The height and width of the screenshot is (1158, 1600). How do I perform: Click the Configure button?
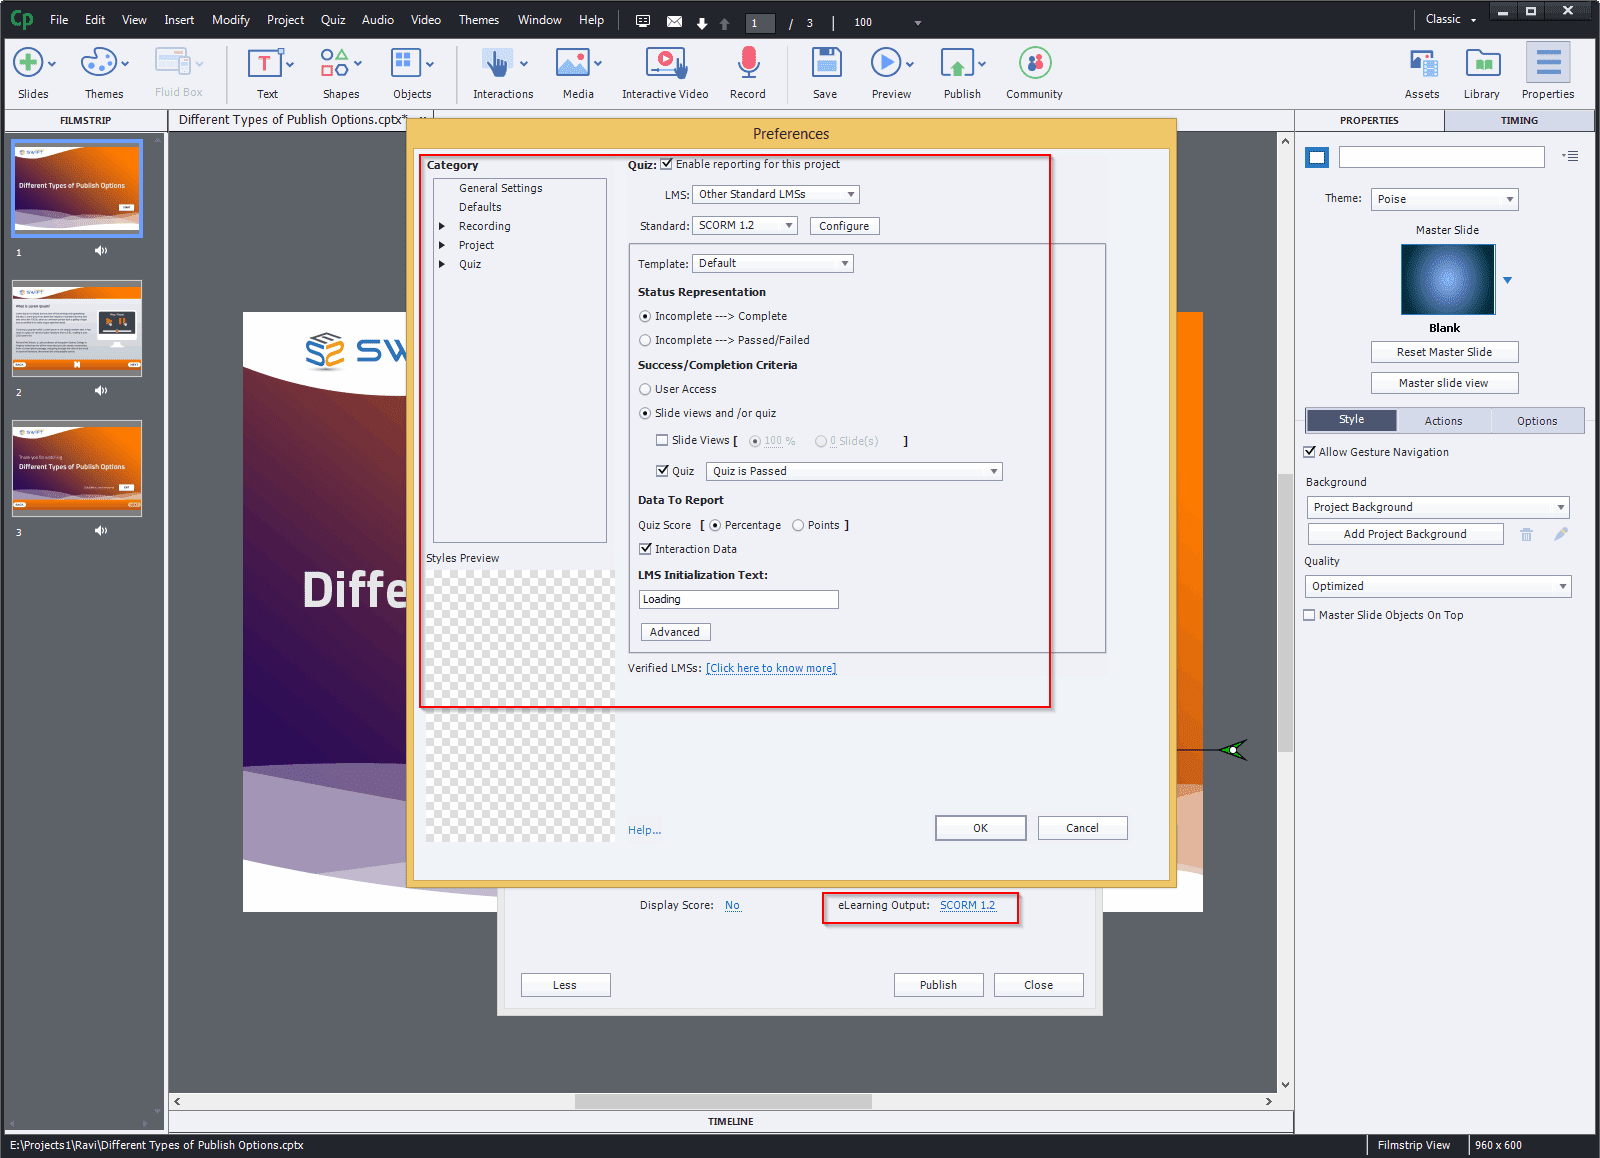click(843, 225)
